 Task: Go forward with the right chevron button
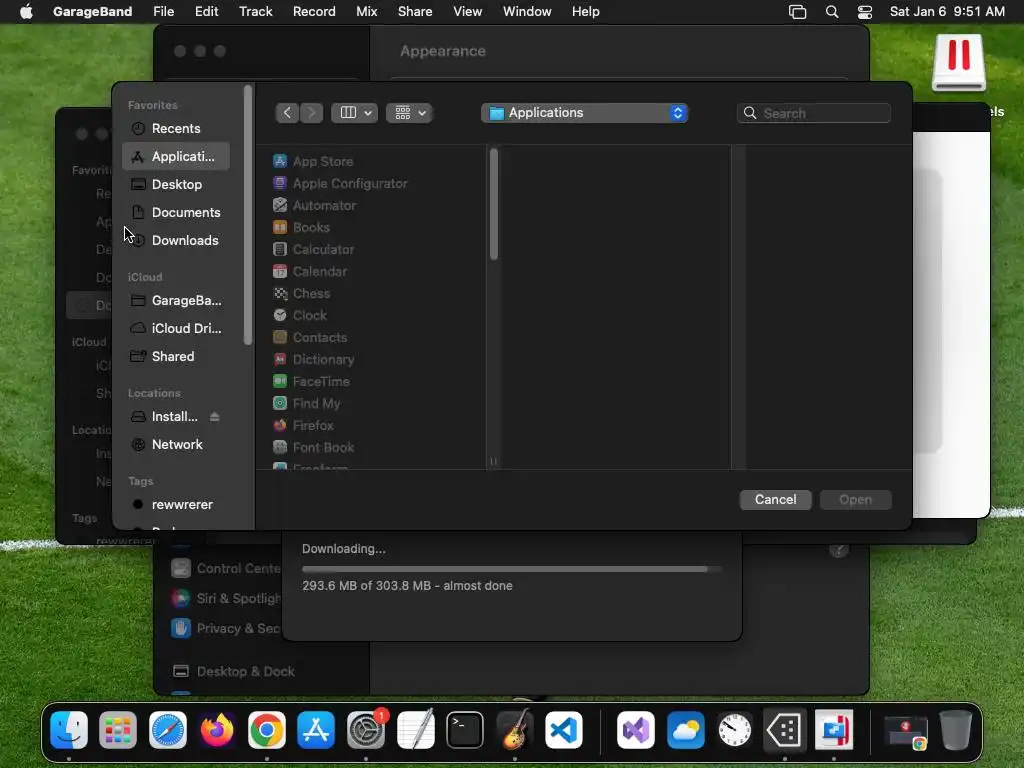click(x=311, y=112)
